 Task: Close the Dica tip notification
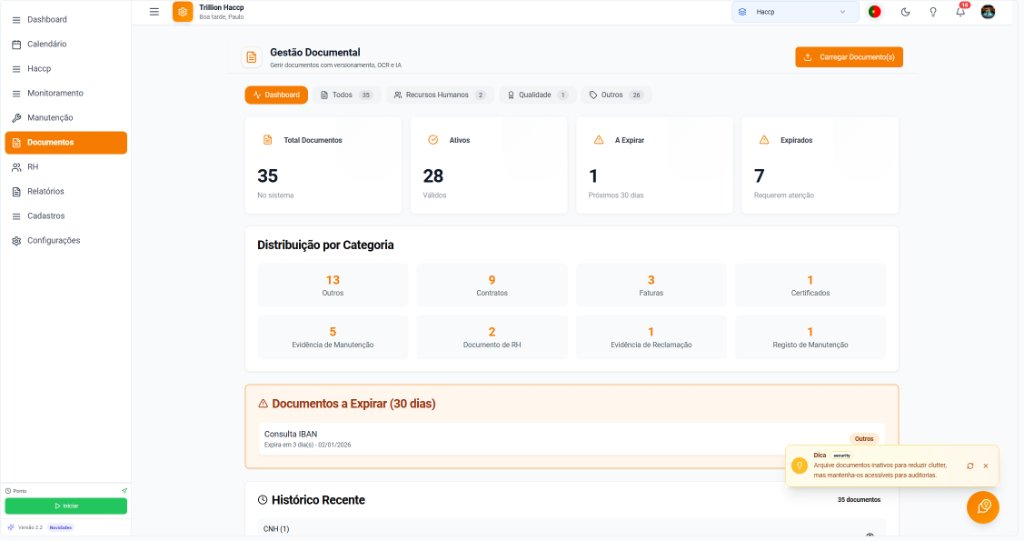click(x=985, y=466)
